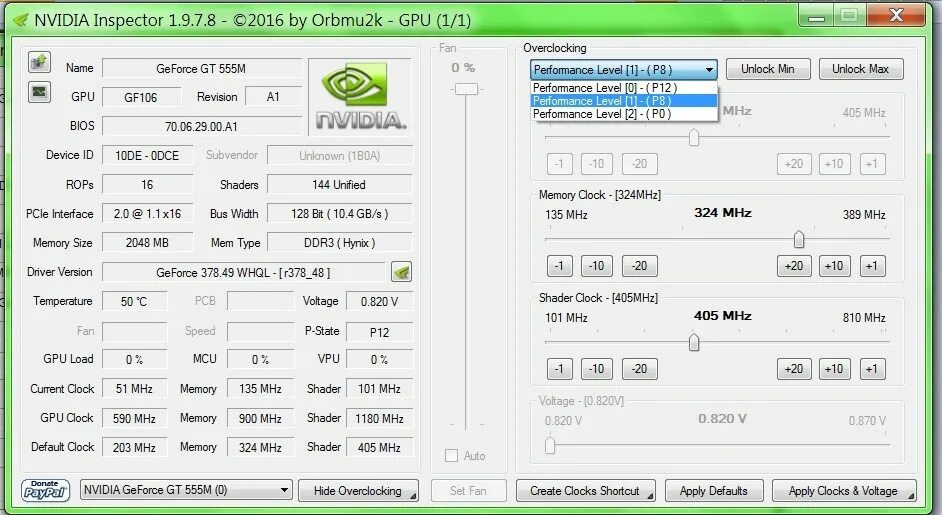Click the Unlock Min button
Viewport: 942px width, 515px height.
click(768, 69)
